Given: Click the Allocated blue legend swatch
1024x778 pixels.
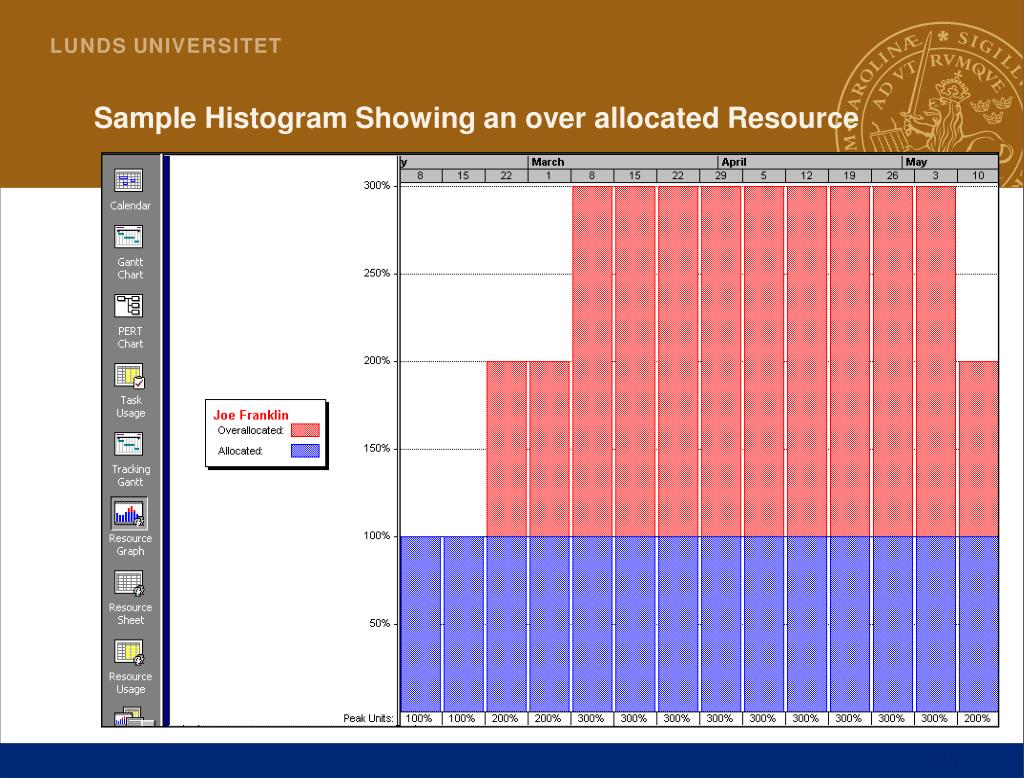Looking at the screenshot, I should (305, 451).
